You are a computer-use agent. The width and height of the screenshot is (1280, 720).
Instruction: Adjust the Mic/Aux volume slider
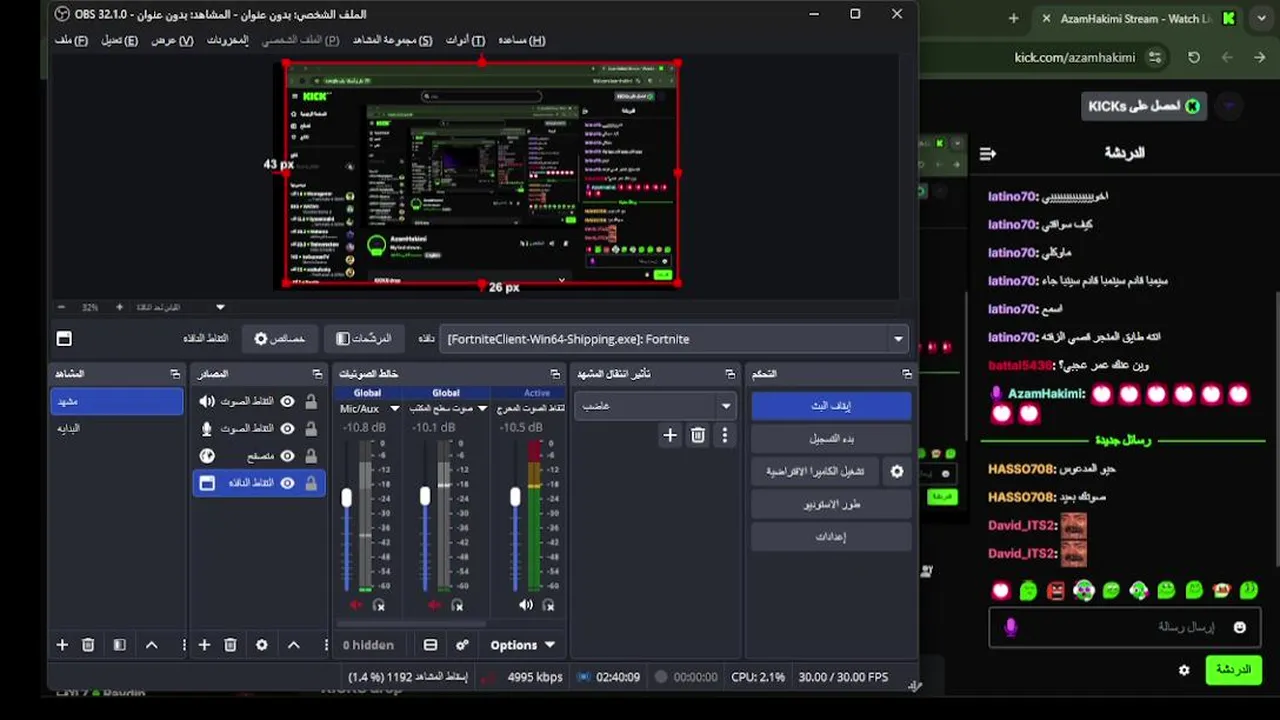[x=347, y=497]
